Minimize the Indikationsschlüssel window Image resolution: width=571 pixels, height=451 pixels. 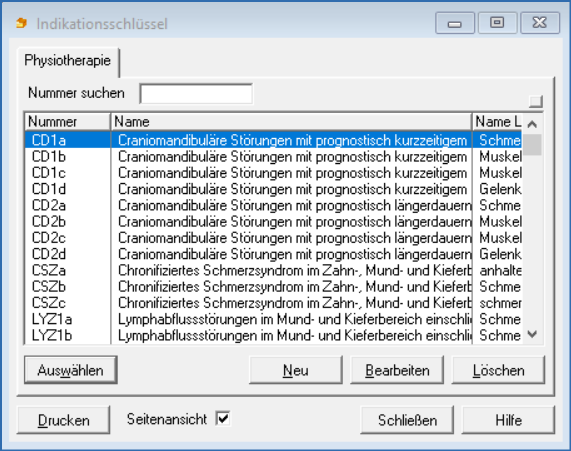click(455, 23)
